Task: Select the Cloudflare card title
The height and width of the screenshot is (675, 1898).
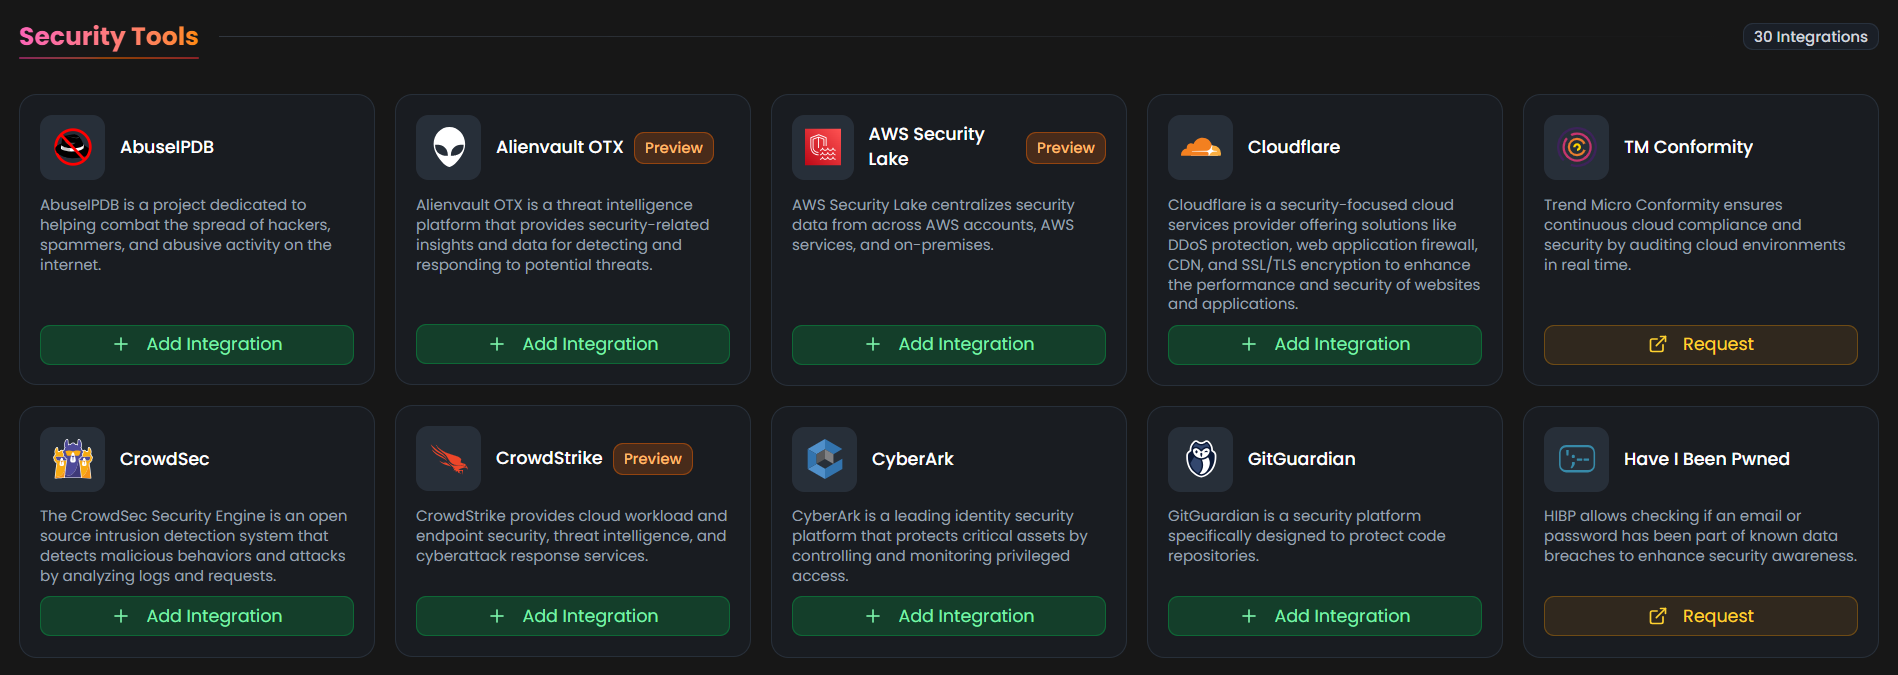Action: (1294, 147)
